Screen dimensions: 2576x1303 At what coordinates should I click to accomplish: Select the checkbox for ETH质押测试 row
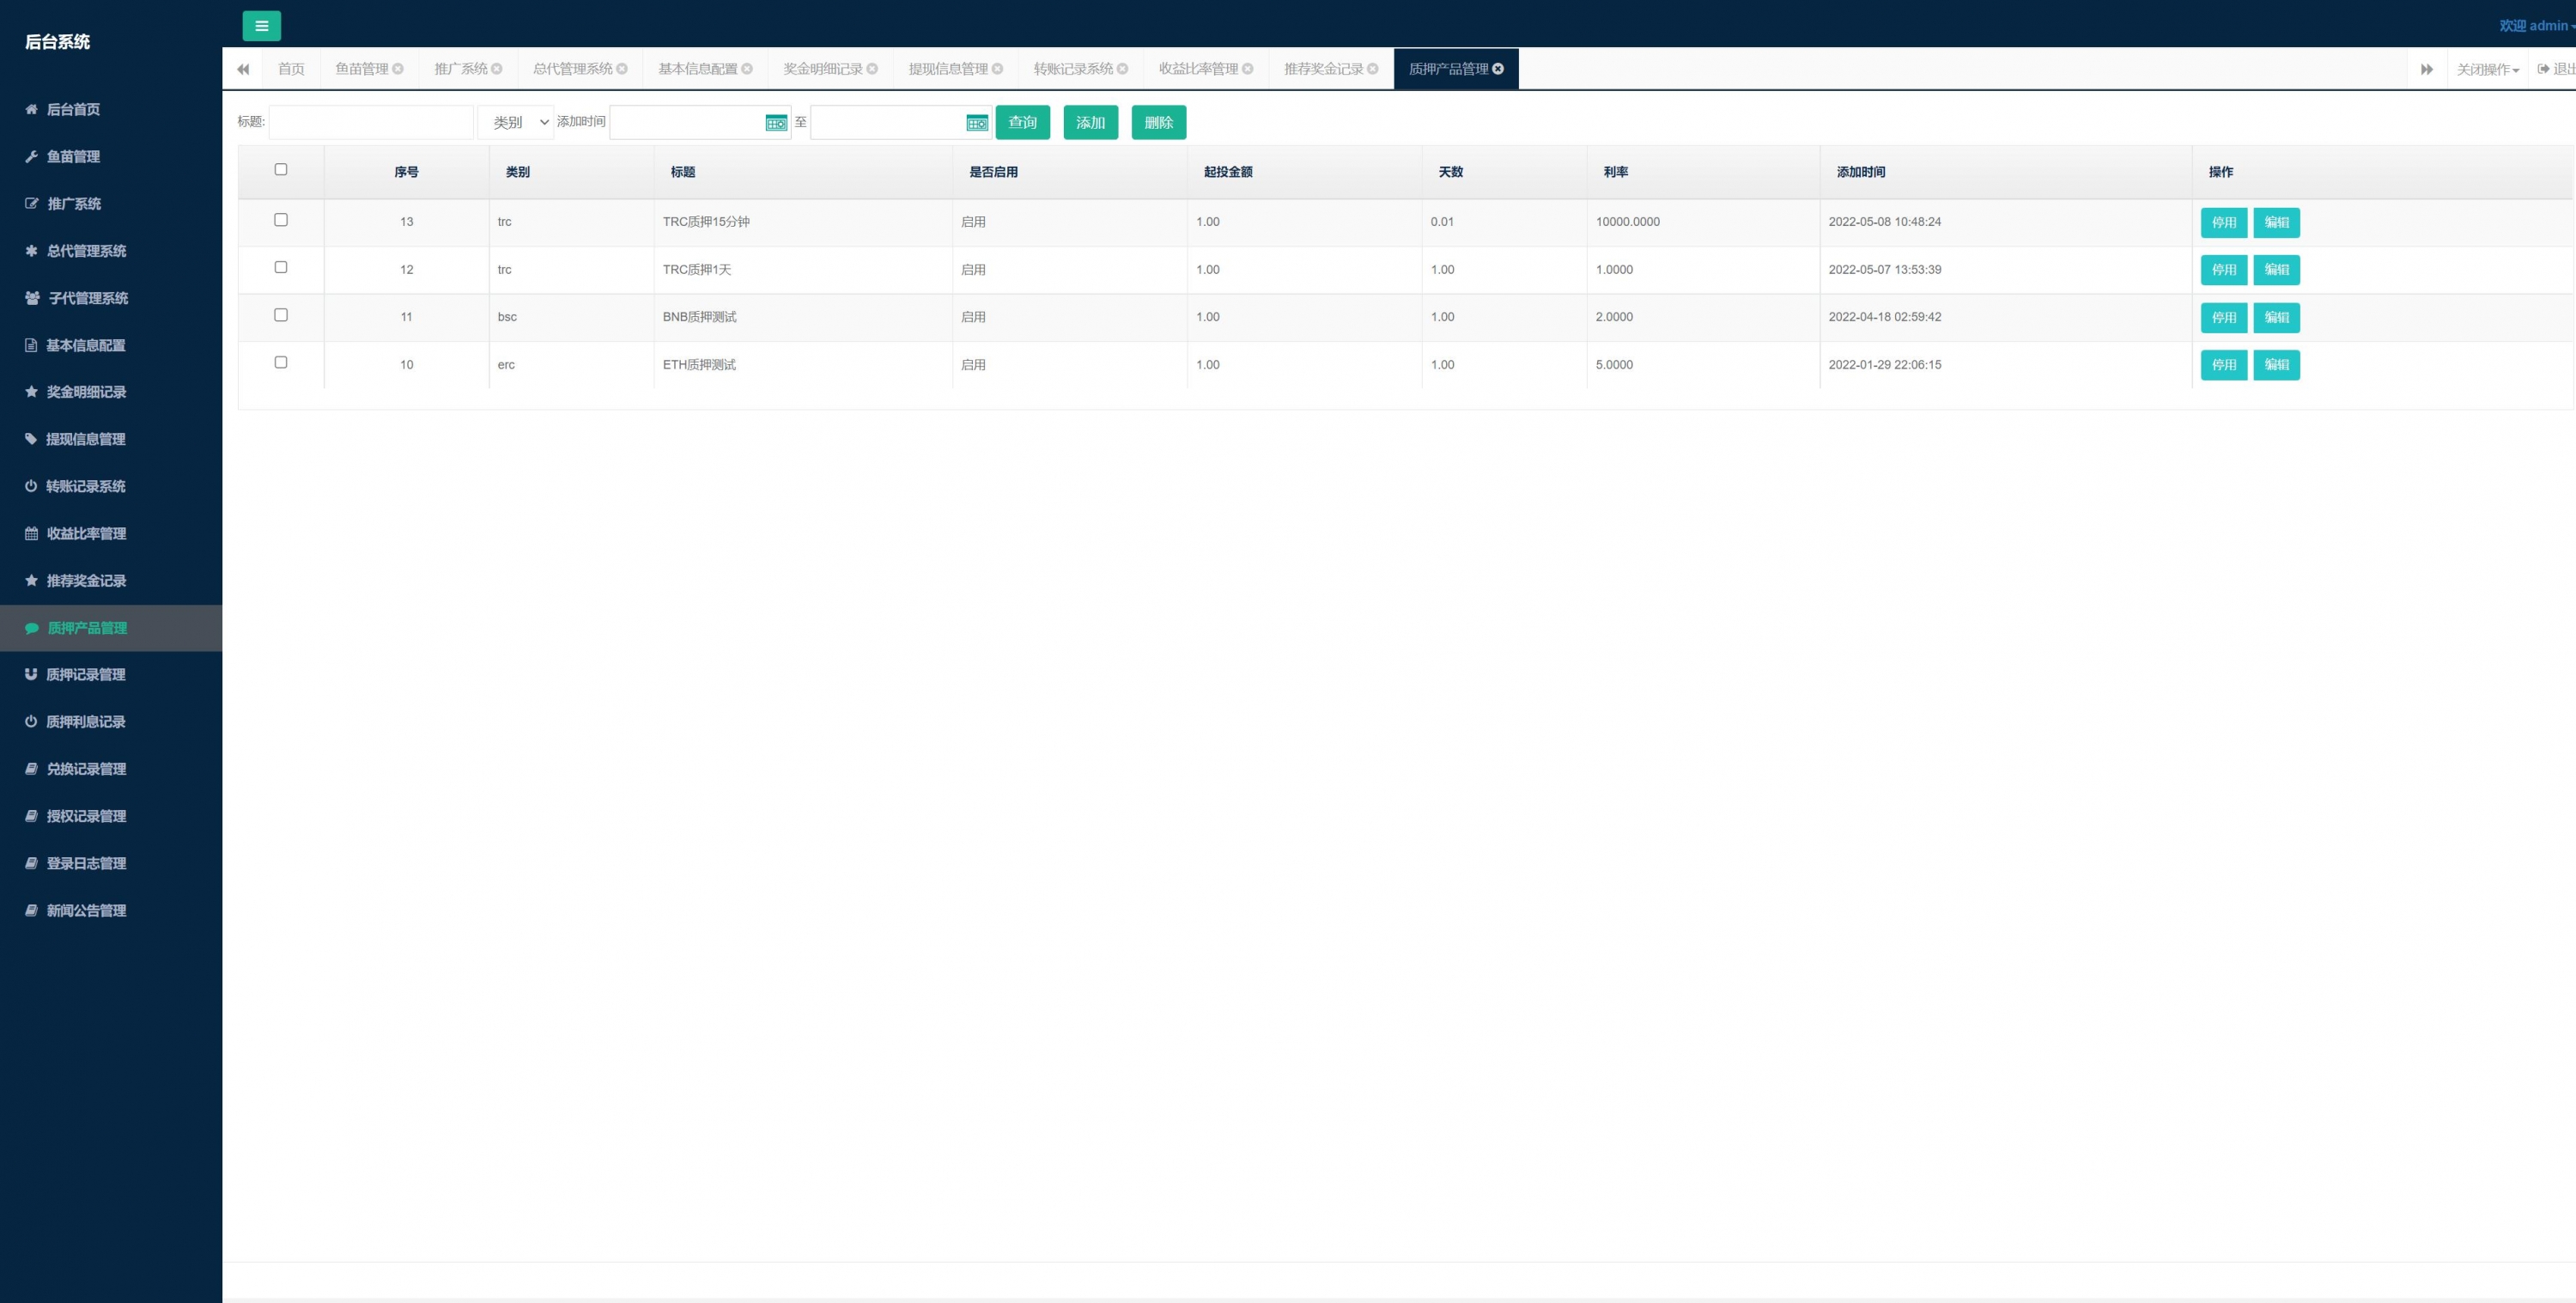point(281,363)
